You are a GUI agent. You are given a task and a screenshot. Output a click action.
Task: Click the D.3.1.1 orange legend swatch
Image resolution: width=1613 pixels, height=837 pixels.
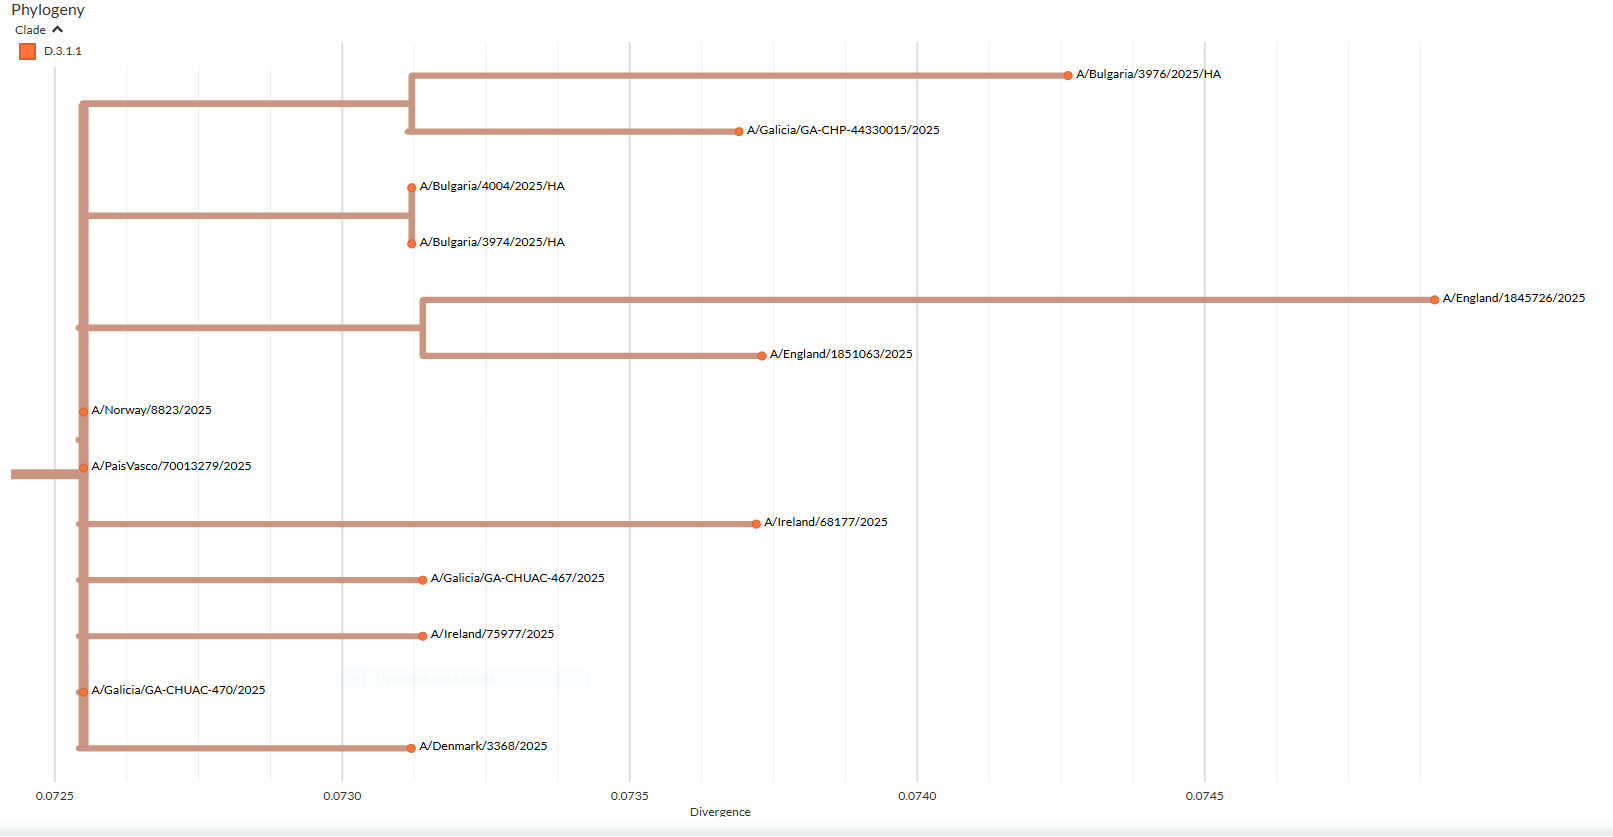click(x=27, y=51)
